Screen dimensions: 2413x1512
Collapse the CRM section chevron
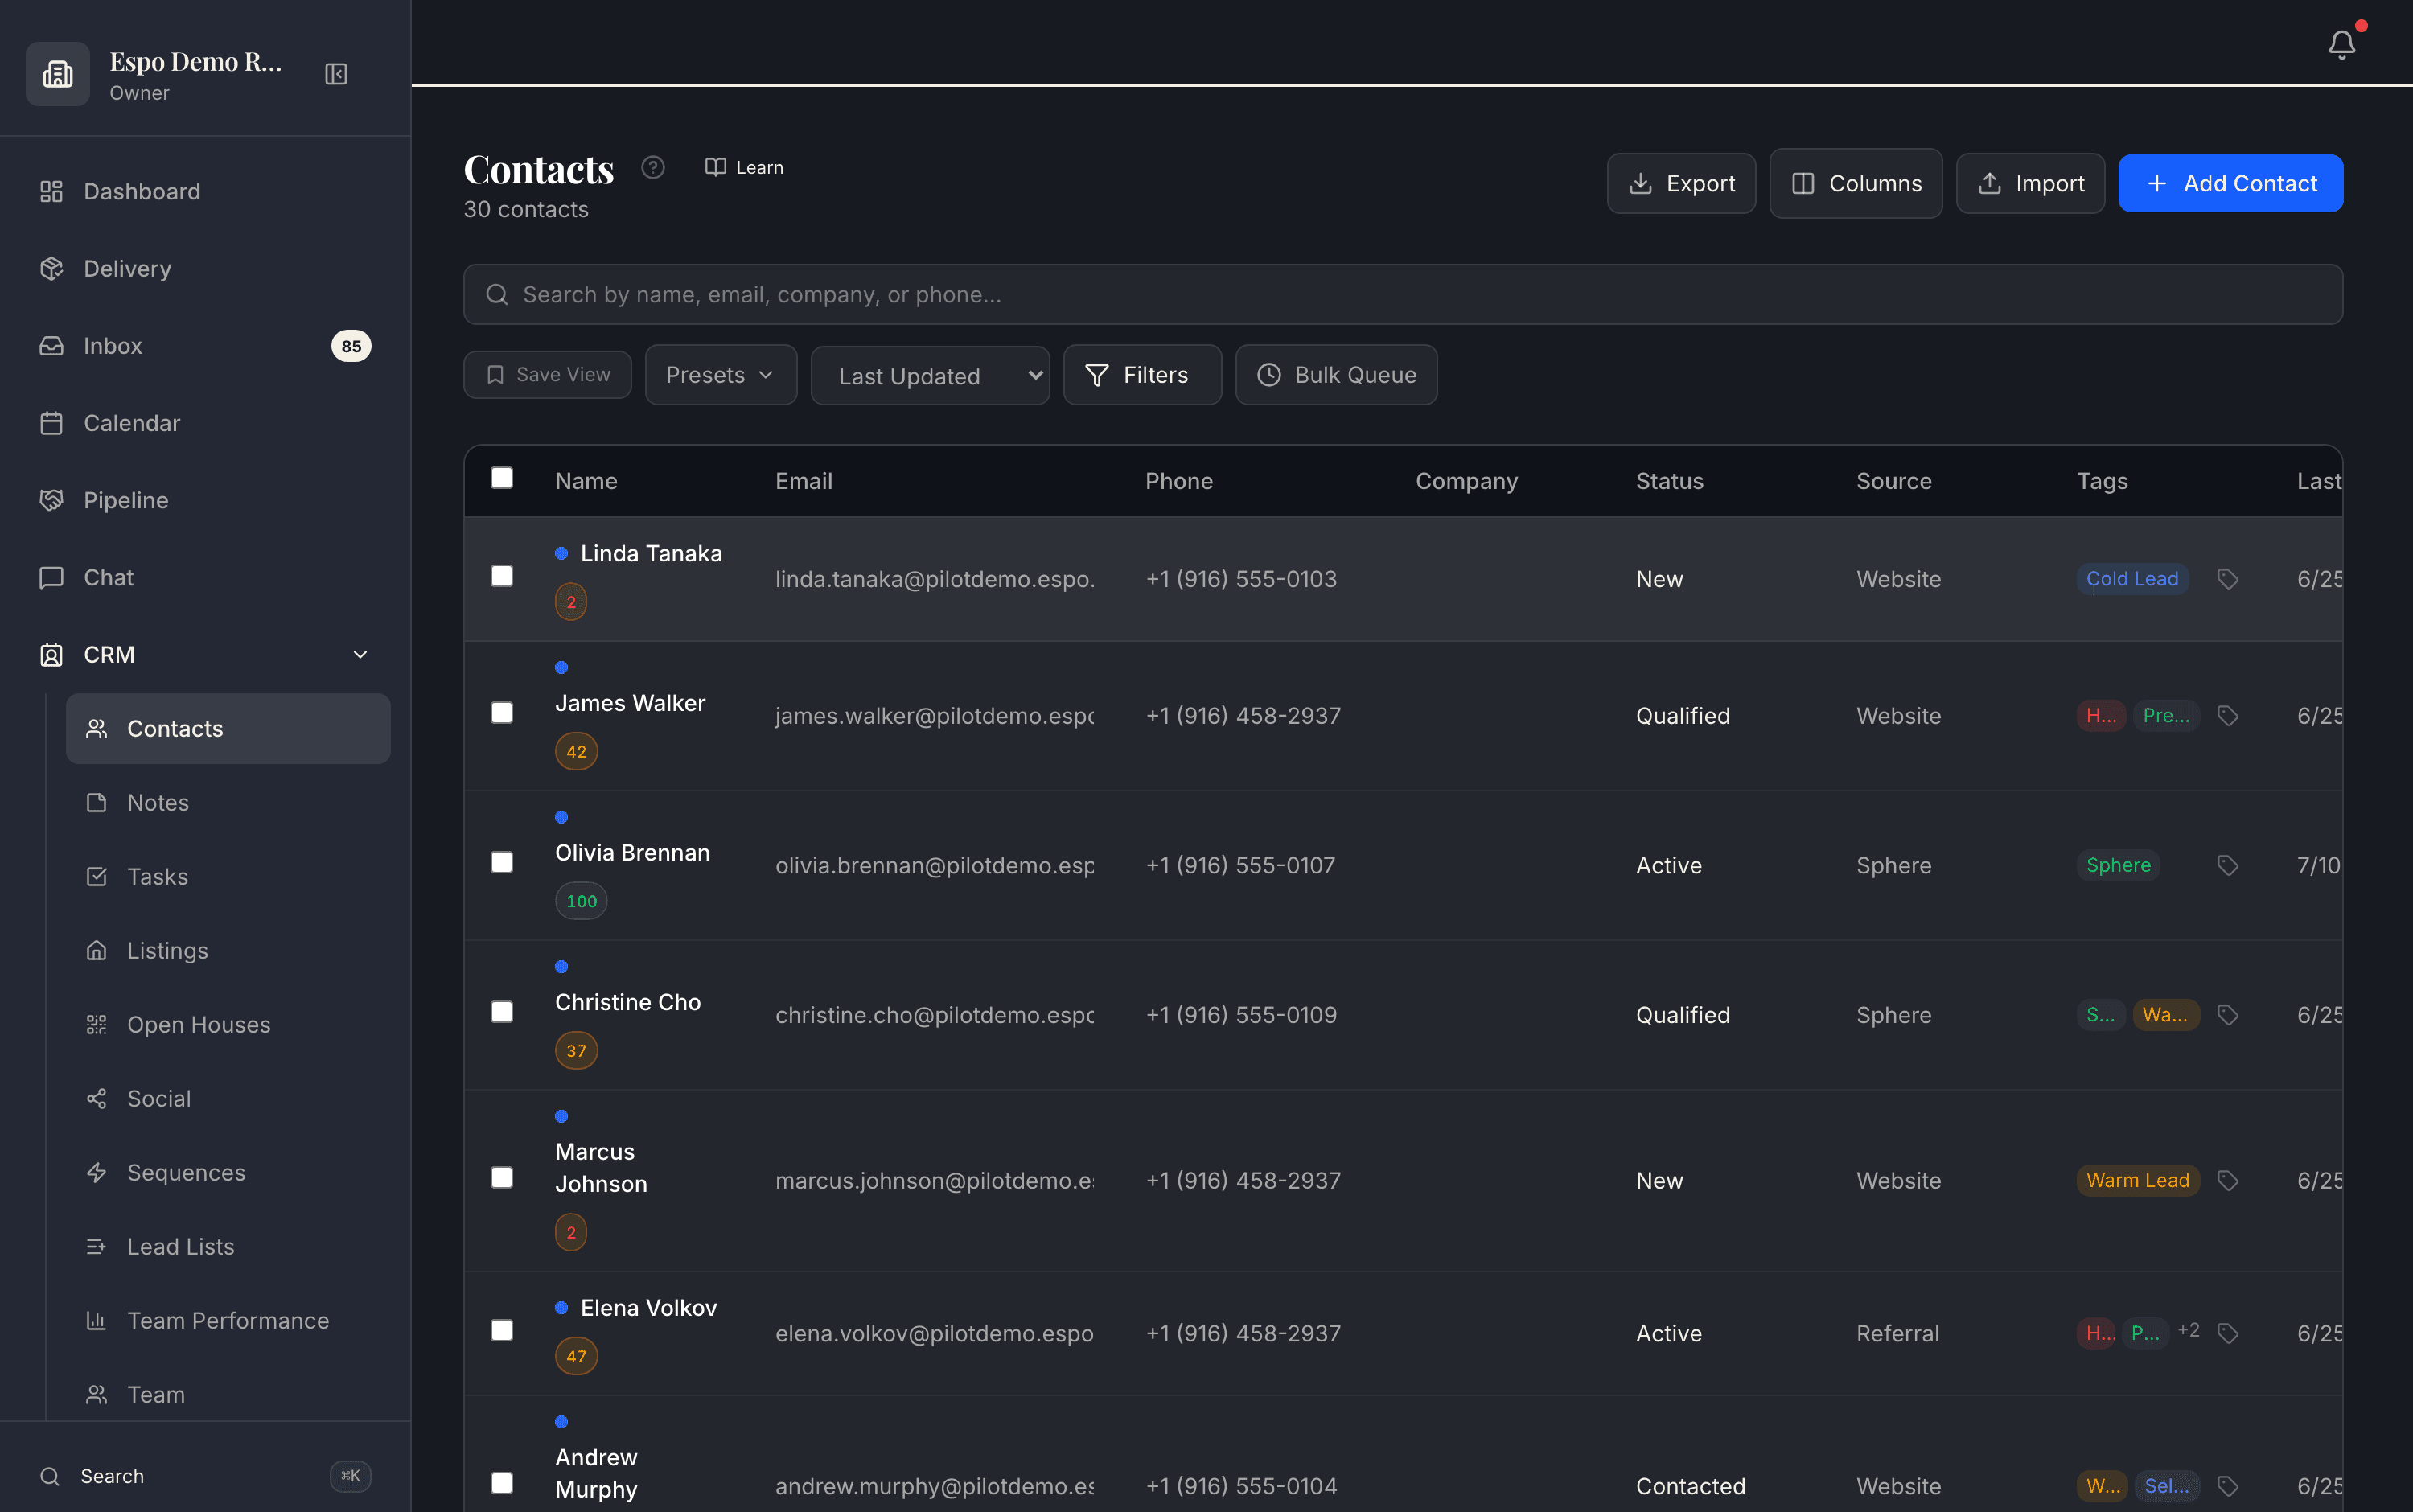pyautogui.click(x=361, y=655)
